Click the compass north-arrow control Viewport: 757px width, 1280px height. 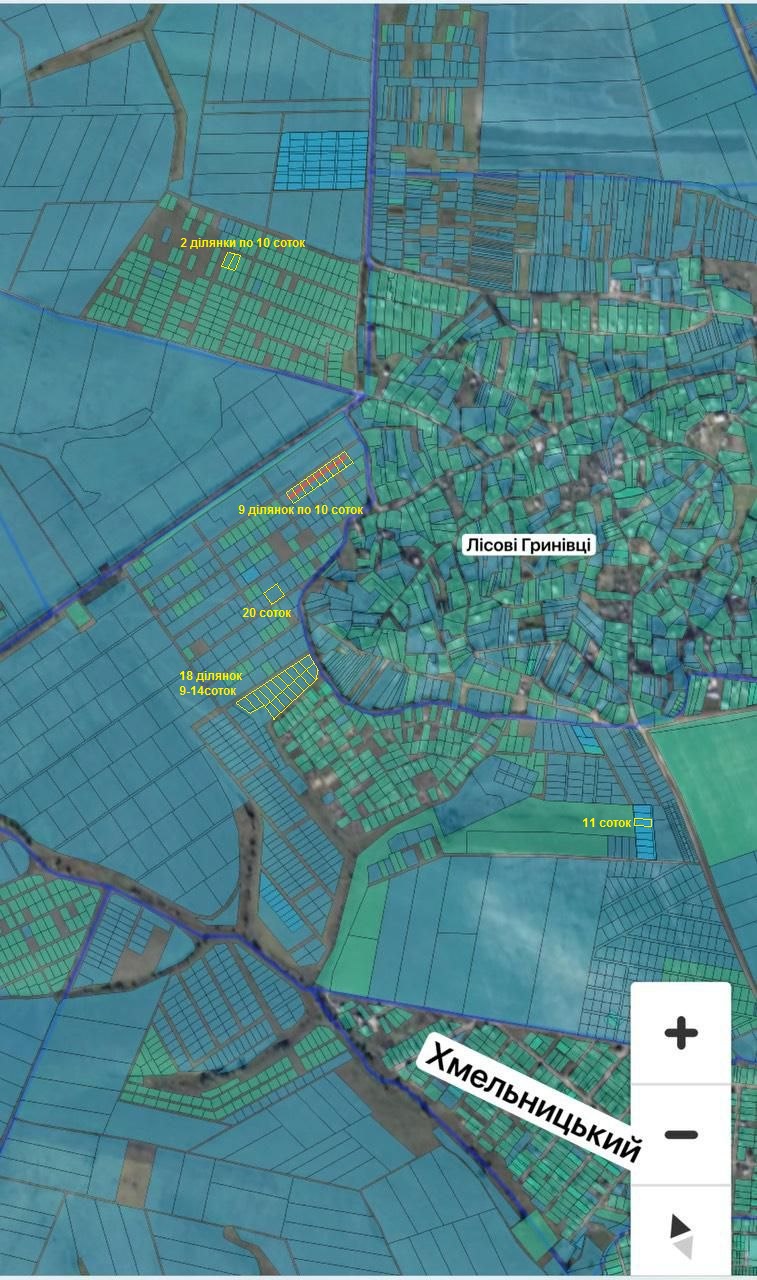pos(681,1236)
